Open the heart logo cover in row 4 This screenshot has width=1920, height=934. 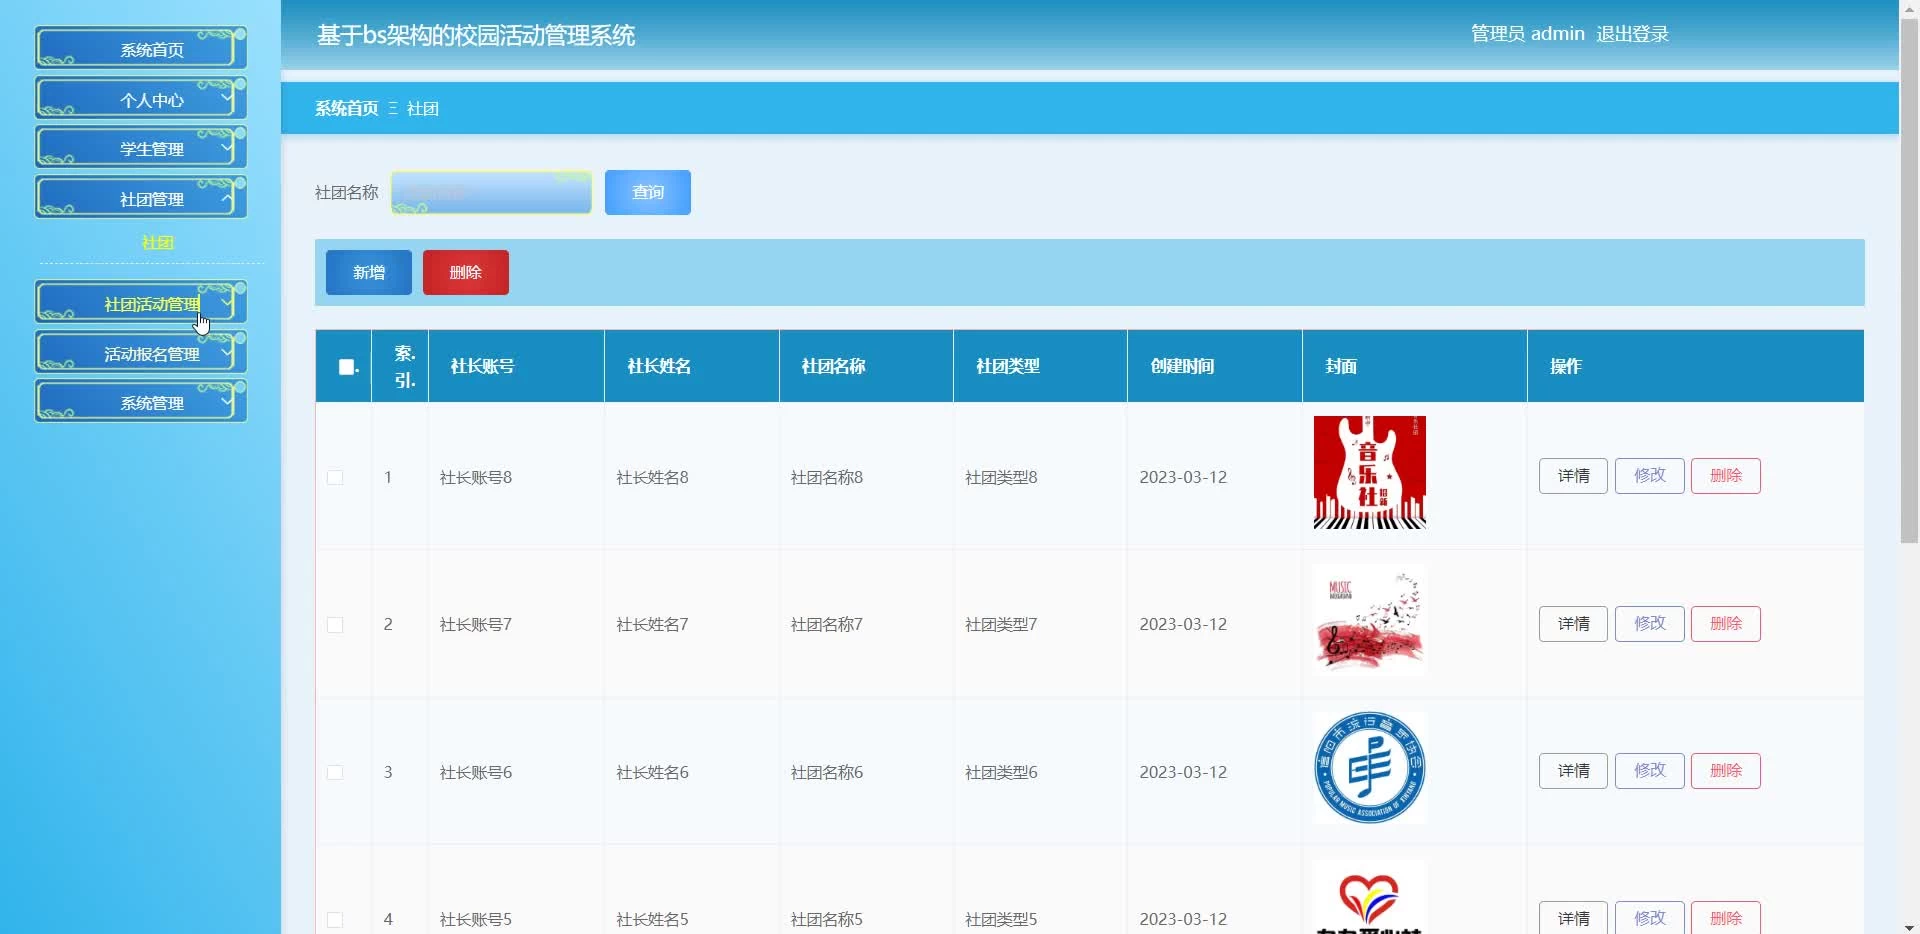pyautogui.click(x=1370, y=896)
